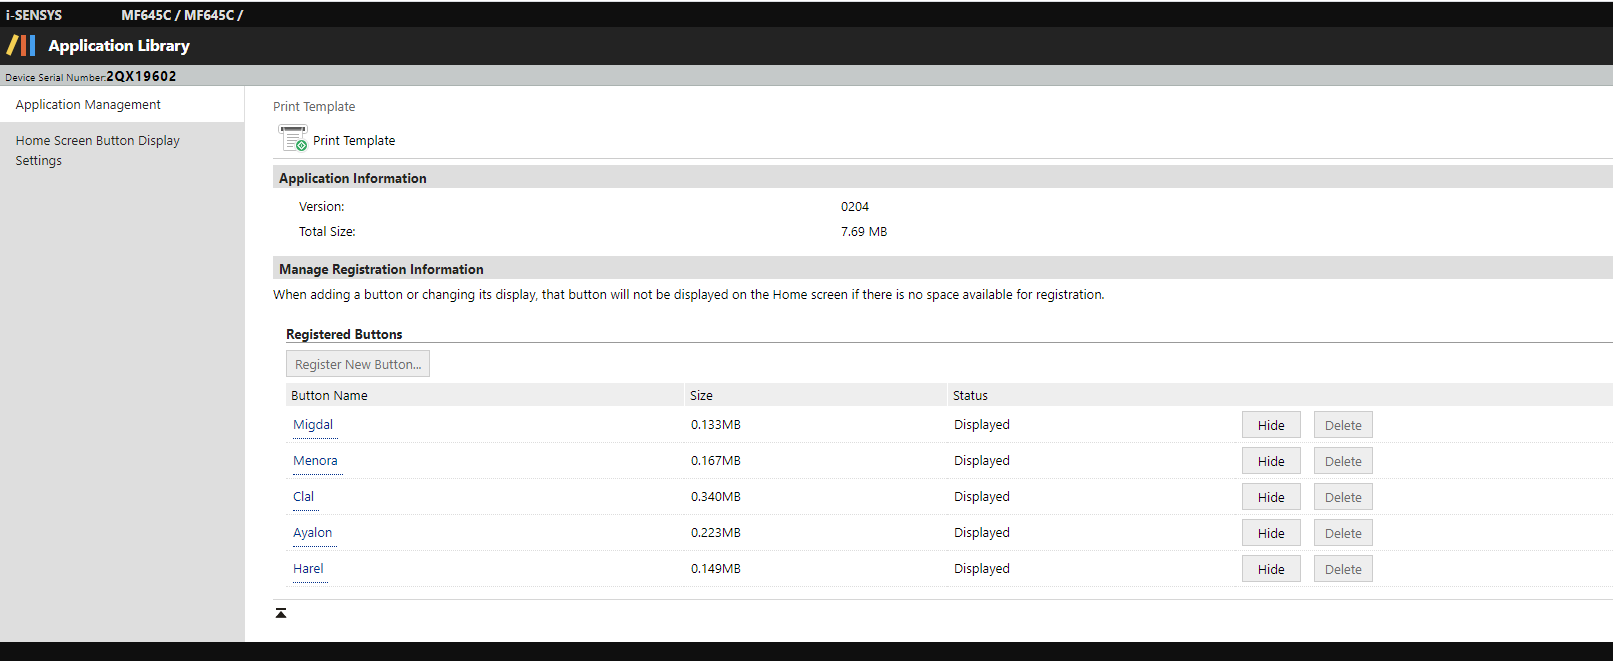Open the Clal button link

(303, 497)
